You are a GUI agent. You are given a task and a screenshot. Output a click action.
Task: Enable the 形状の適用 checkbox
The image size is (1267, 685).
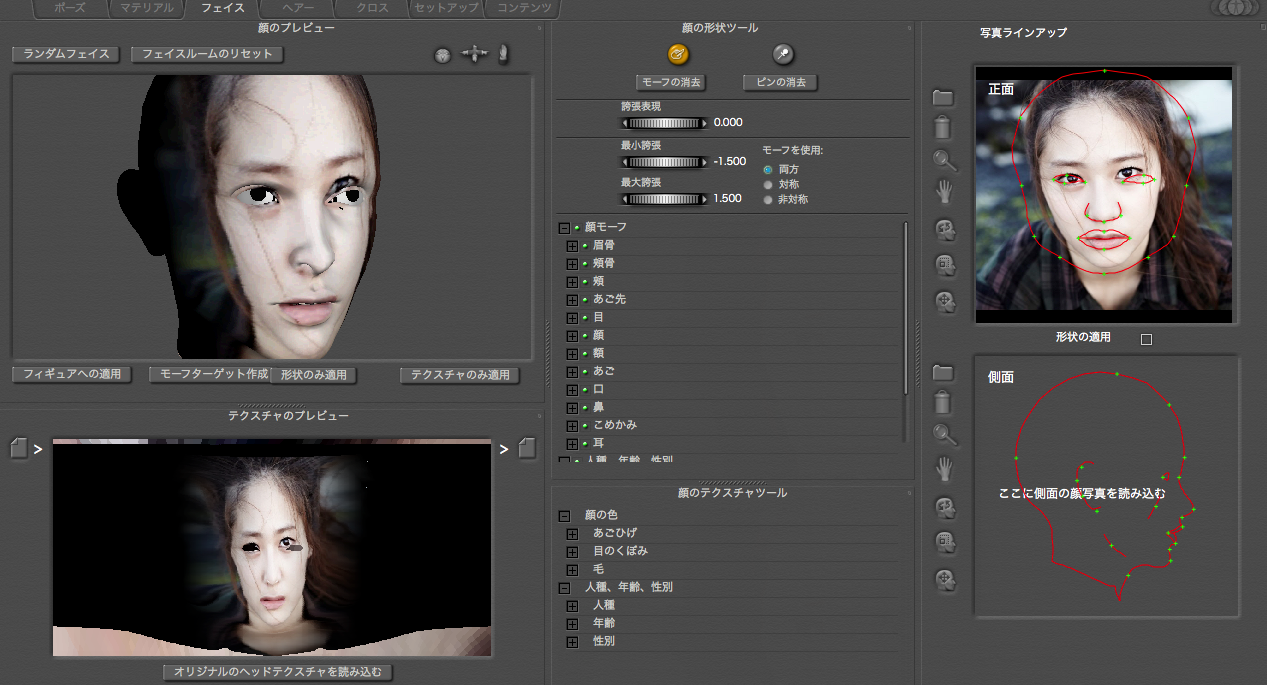tap(1146, 339)
